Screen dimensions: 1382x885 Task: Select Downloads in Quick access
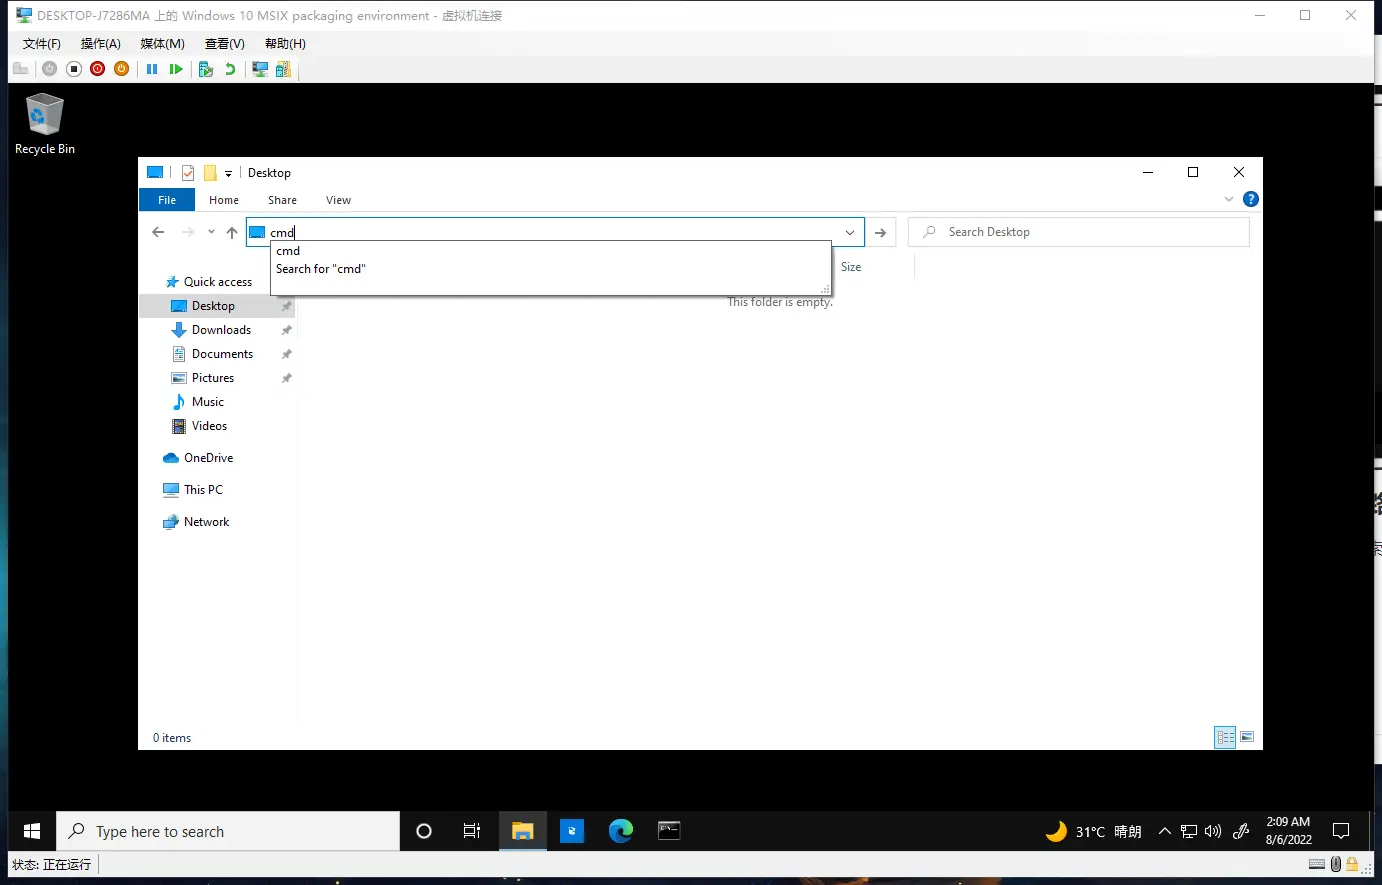(221, 330)
